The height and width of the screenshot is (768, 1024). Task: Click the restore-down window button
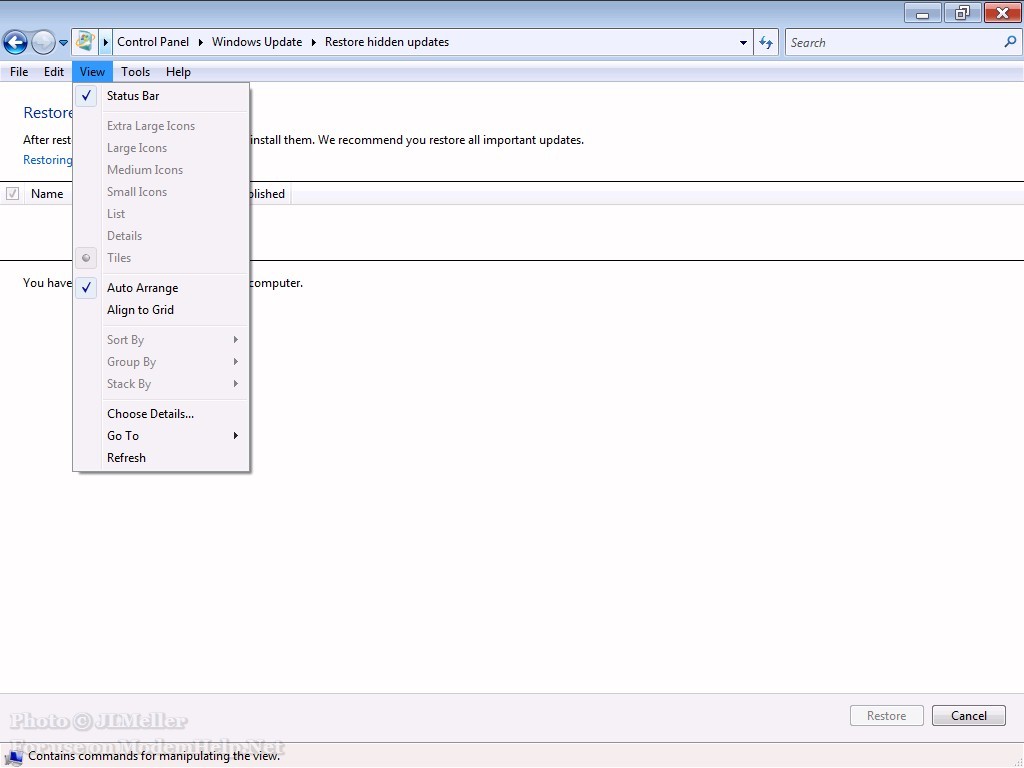[x=962, y=13]
